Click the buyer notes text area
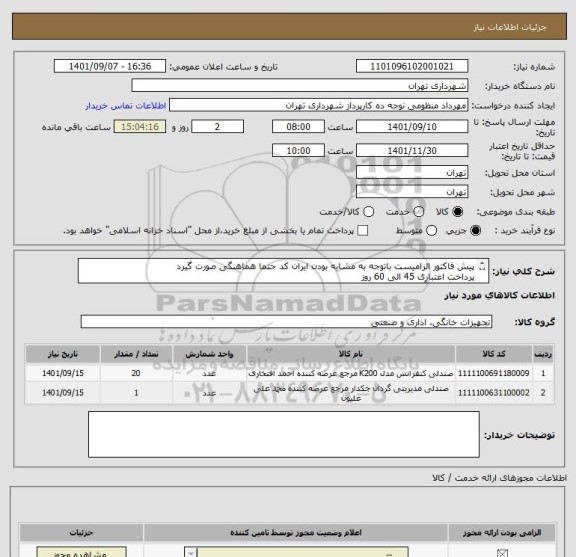The height and width of the screenshot is (557, 576). (x=284, y=434)
